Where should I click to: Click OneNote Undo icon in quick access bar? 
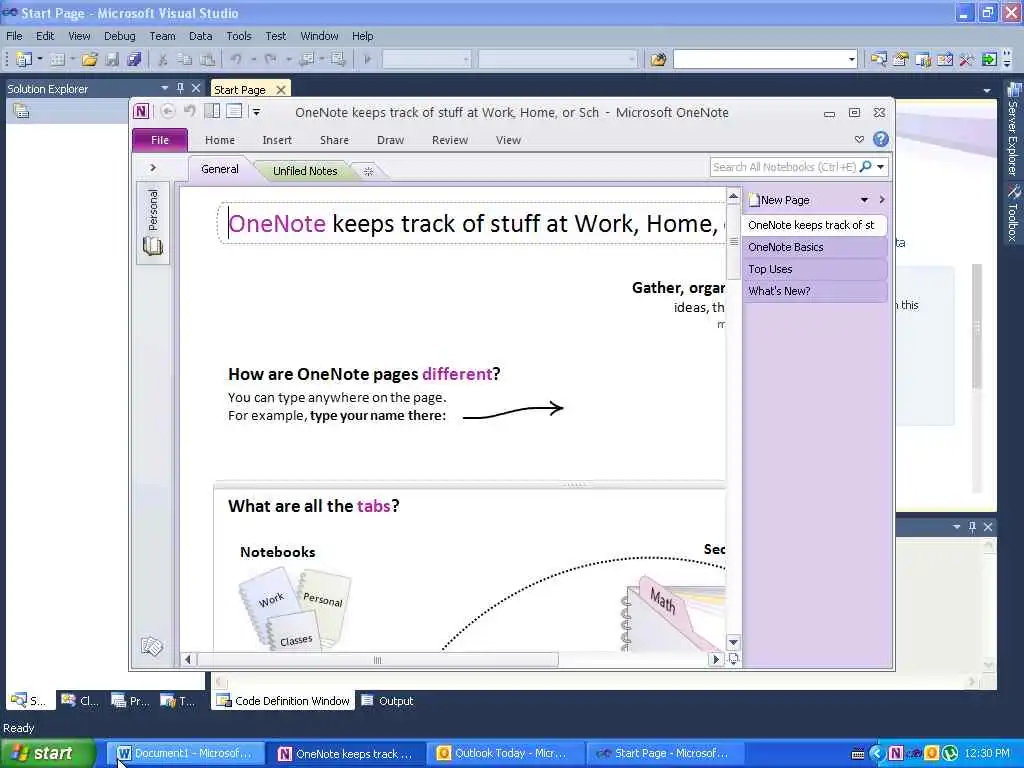[x=189, y=111]
